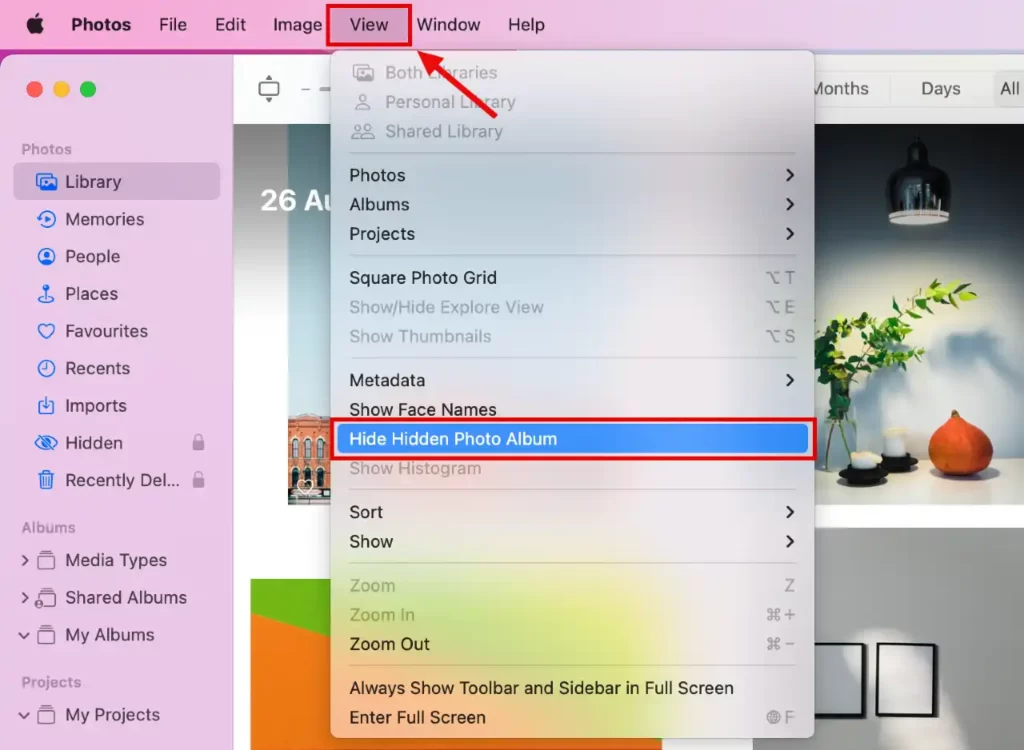The width and height of the screenshot is (1024, 750).
Task: Click the Recently Deleted trash icon
Action: tap(46, 480)
